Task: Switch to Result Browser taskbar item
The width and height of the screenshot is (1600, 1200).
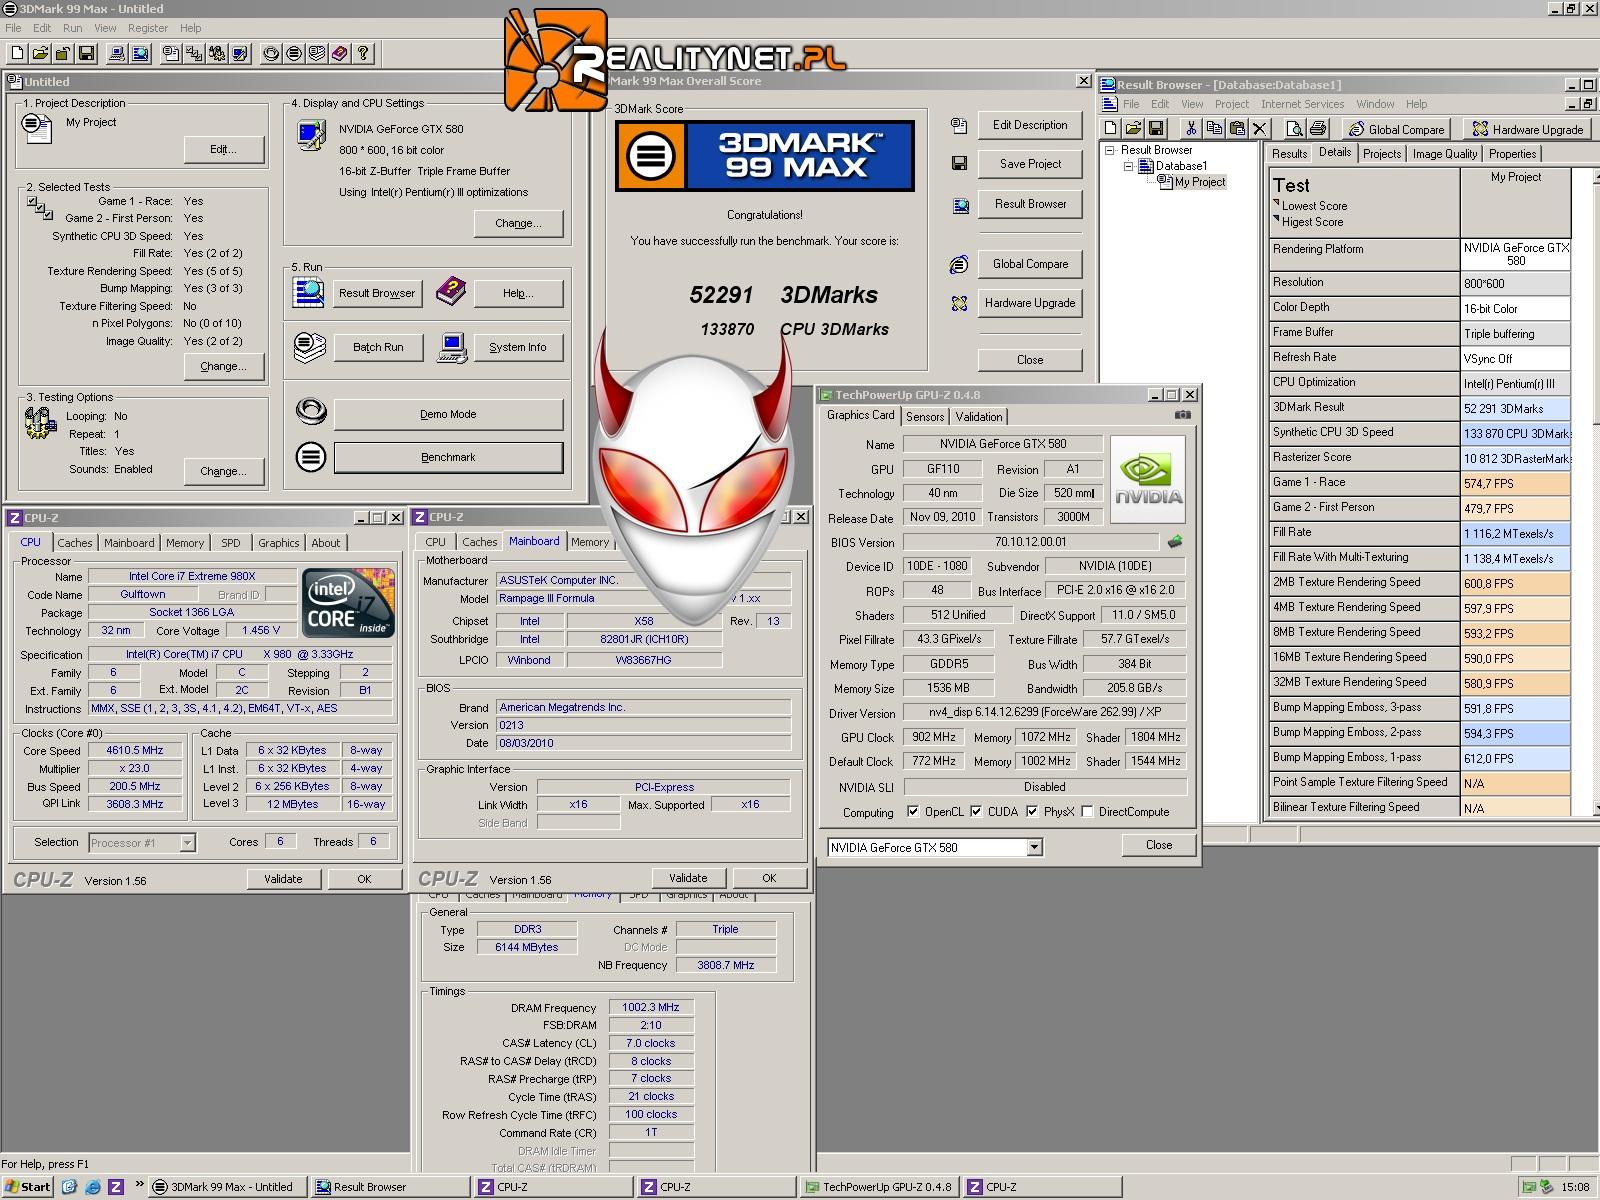Action: coord(390,1187)
